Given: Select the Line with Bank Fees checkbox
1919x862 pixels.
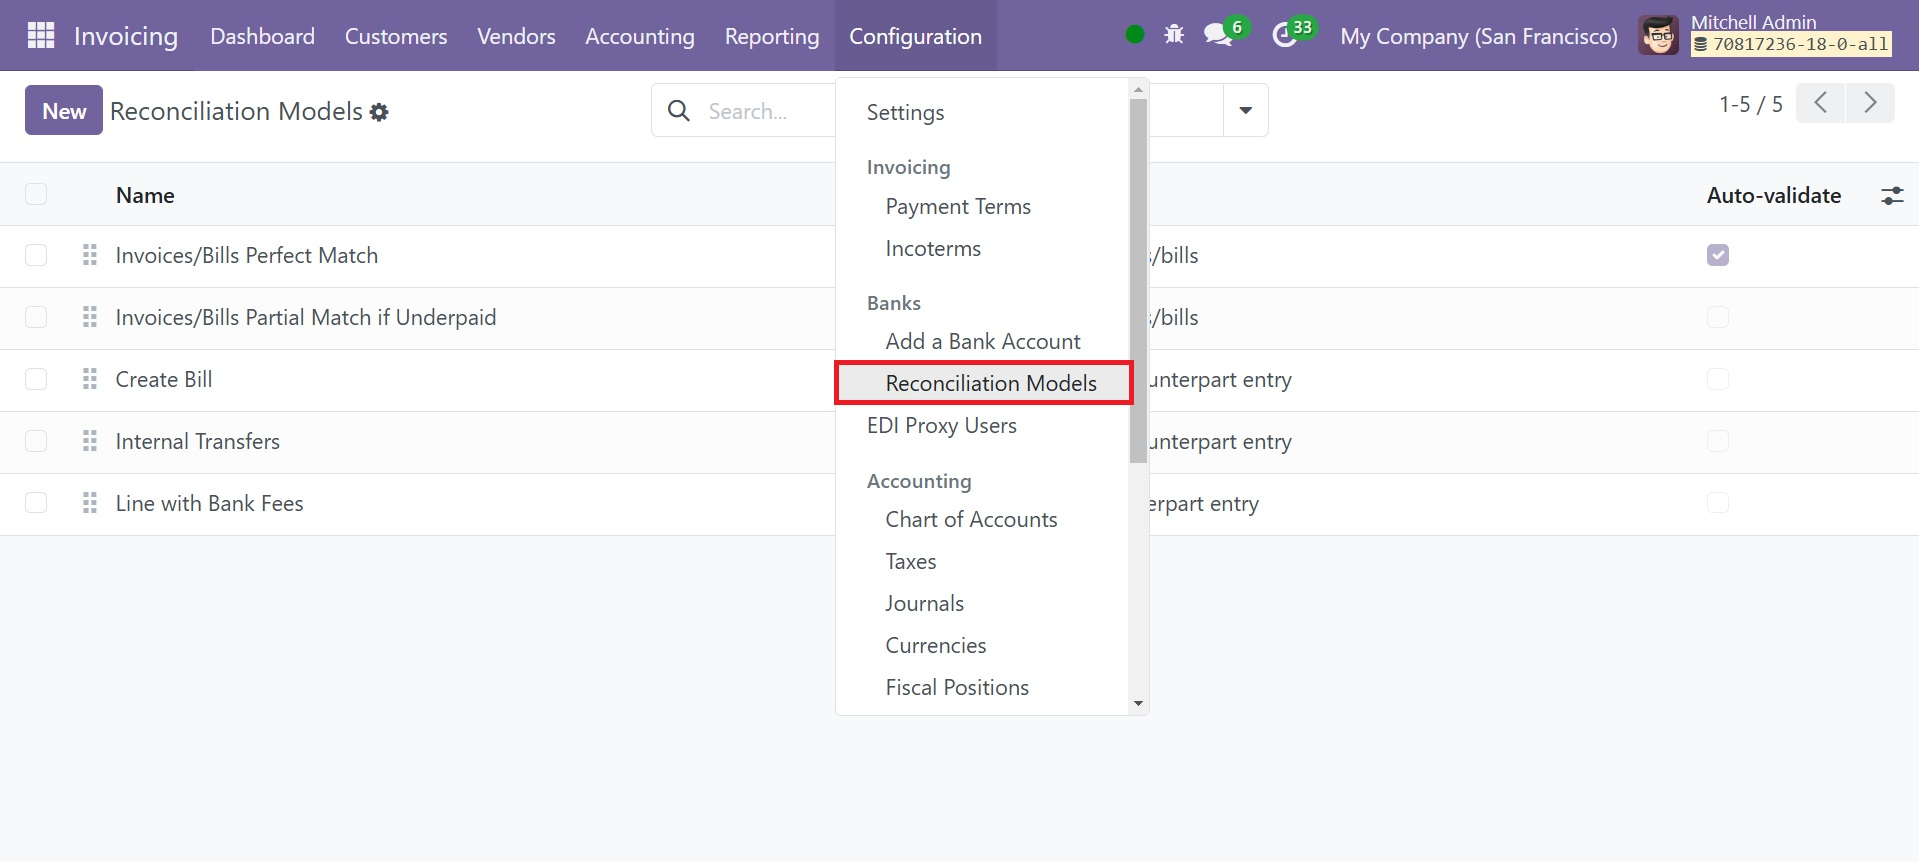Looking at the screenshot, I should [36, 503].
